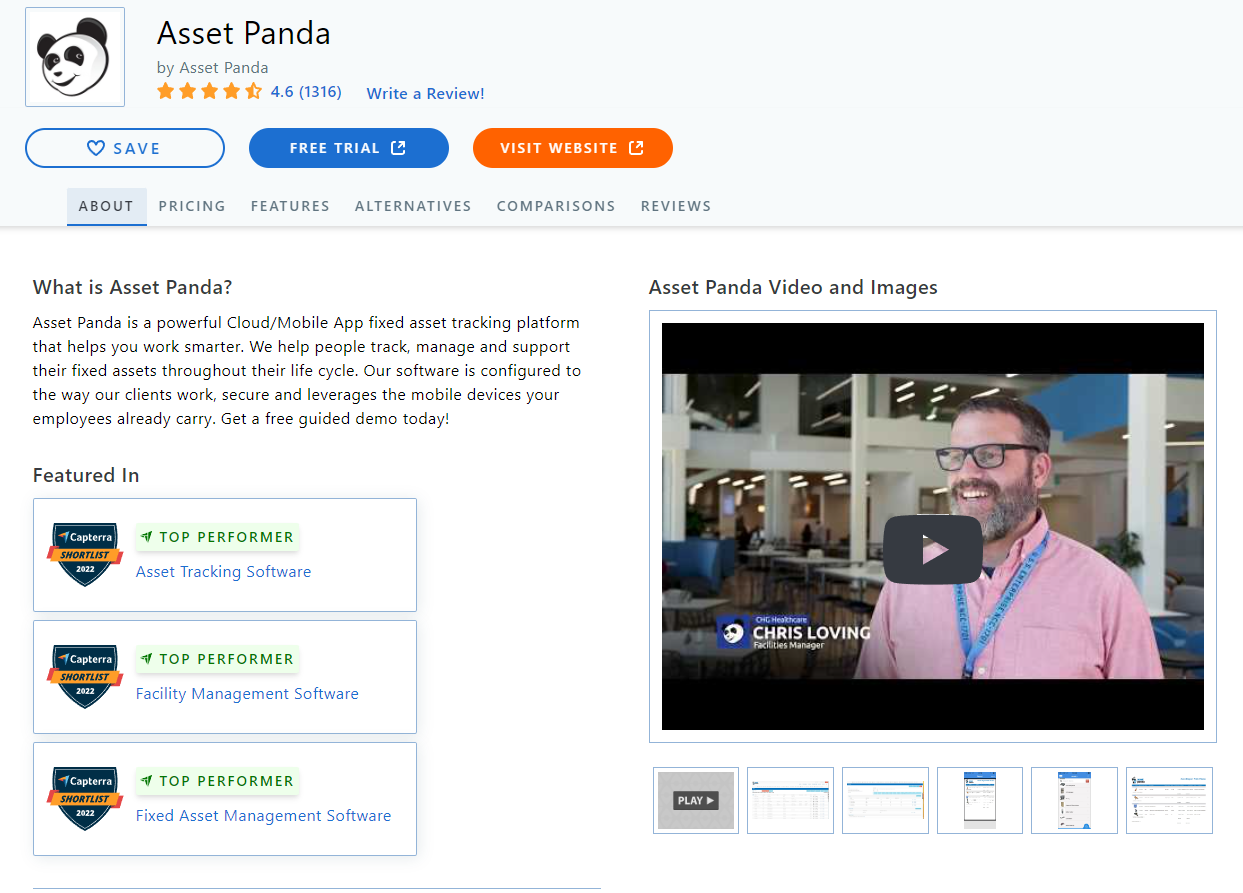Click the 'by Asset Panda' vendor text
1243x893 pixels.
(213, 68)
